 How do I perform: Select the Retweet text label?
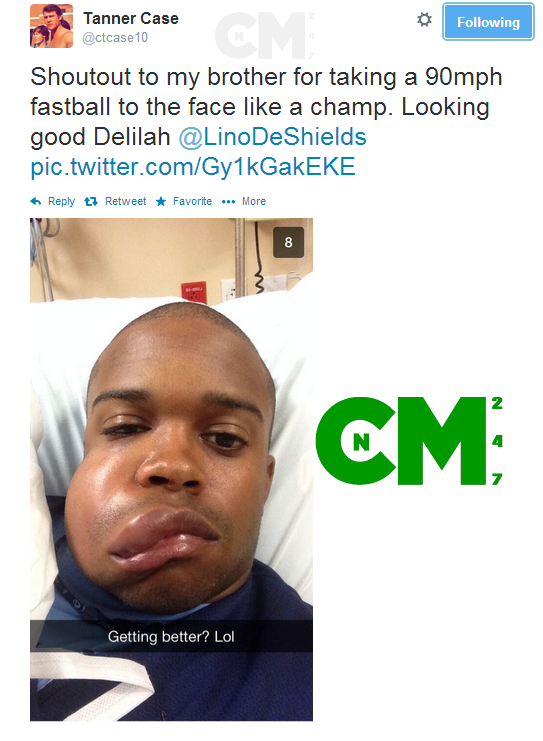pos(126,201)
